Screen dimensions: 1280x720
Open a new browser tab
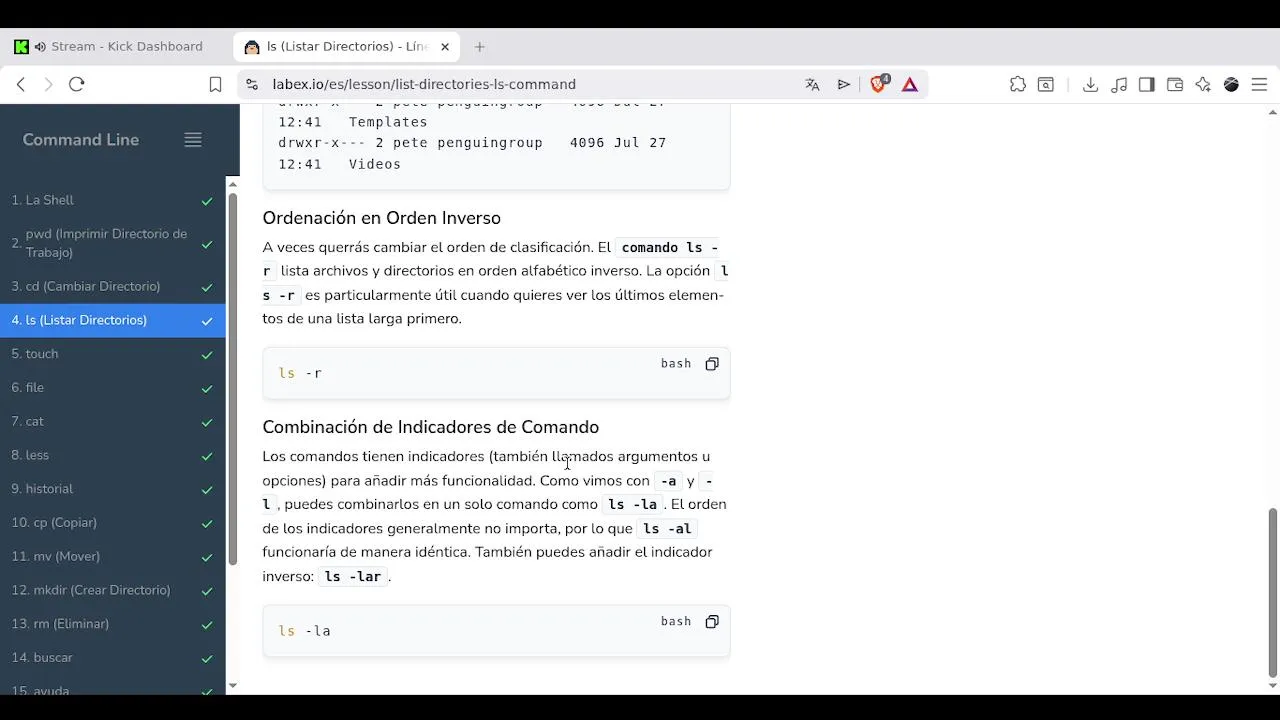(480, 47)
